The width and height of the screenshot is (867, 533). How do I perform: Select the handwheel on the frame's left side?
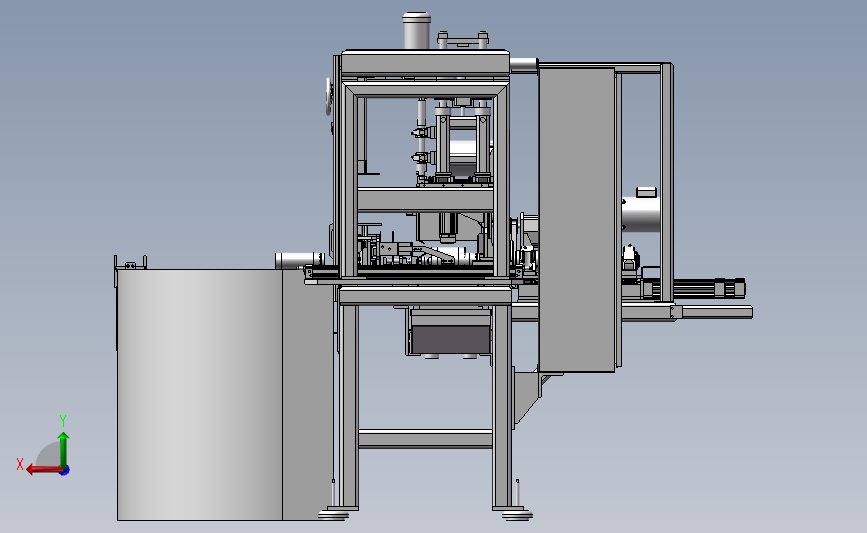(329, 97)
